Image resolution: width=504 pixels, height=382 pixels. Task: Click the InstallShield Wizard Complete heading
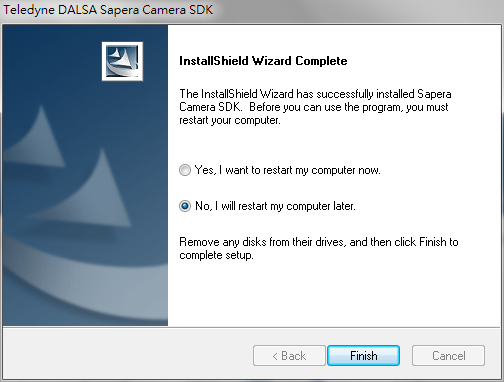[263, 61]
